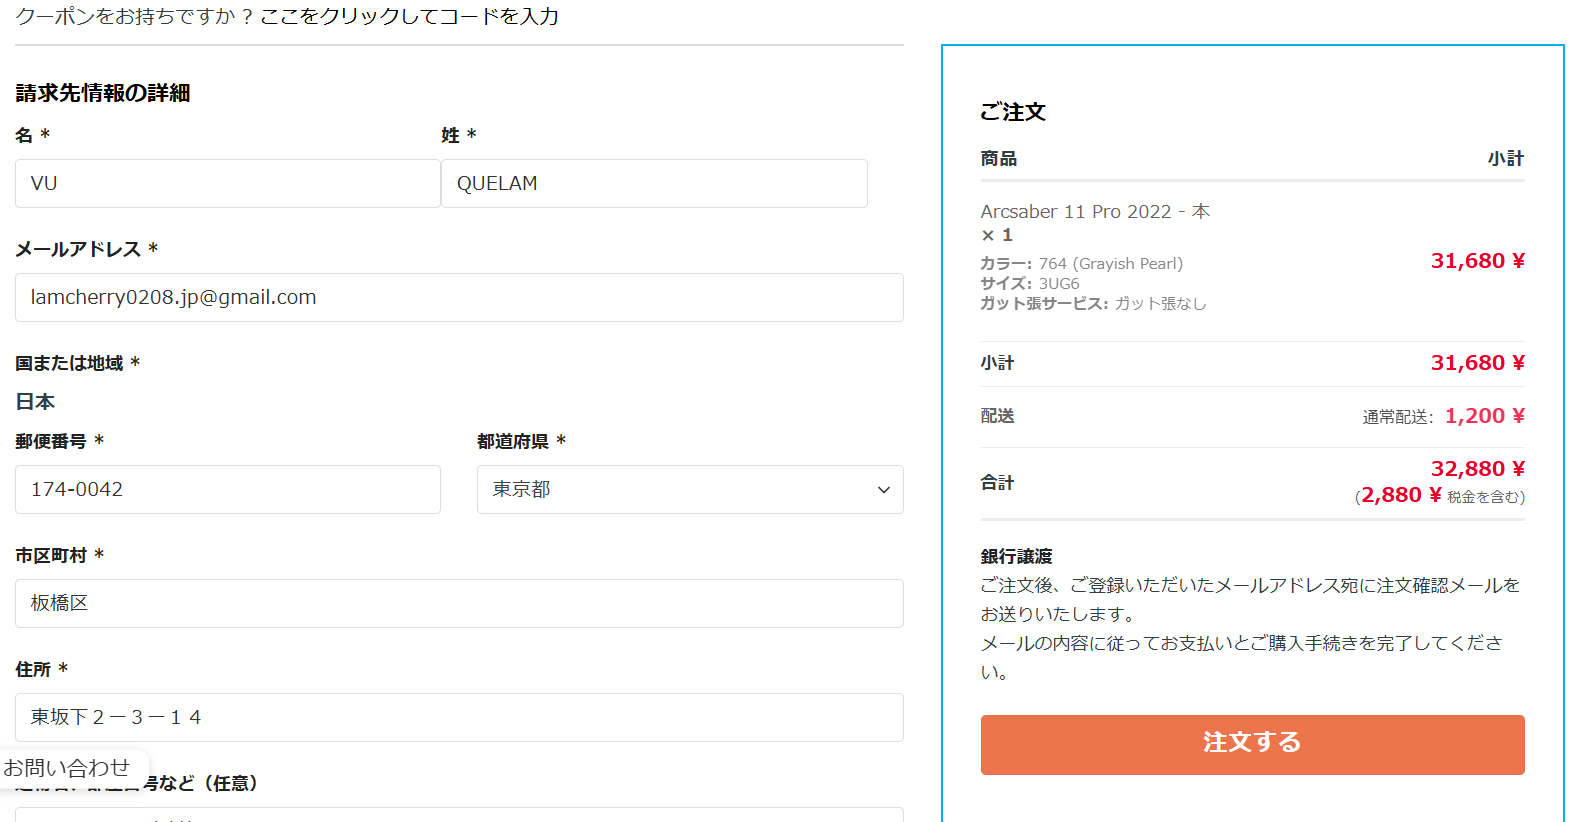Click the 住所 street address input
The height and width of the screenshot is (822, 1571).
pos(459,718)
